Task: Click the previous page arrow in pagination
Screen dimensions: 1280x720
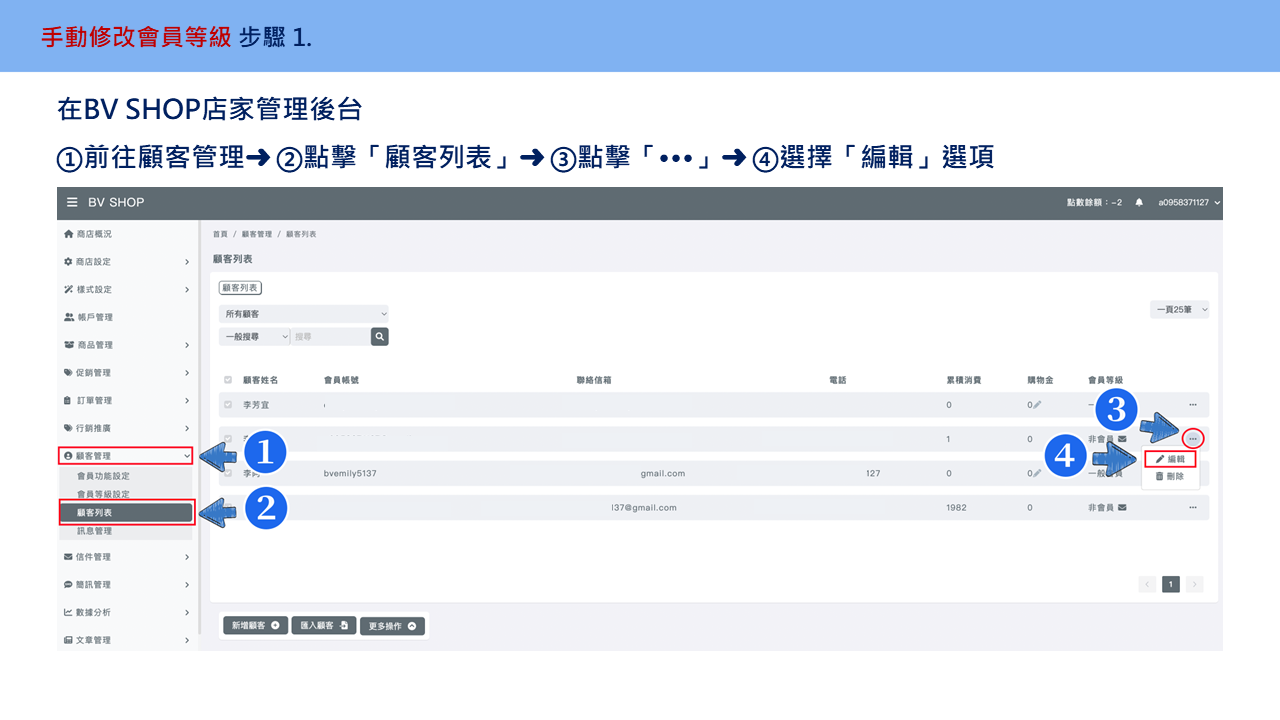Action: coord(1148,584)
